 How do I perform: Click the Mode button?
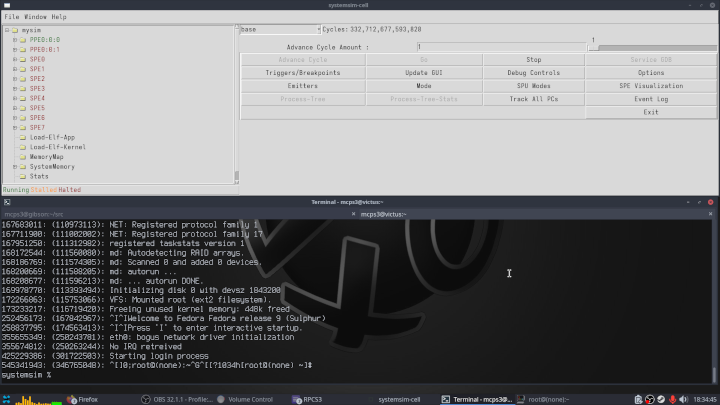424,86
